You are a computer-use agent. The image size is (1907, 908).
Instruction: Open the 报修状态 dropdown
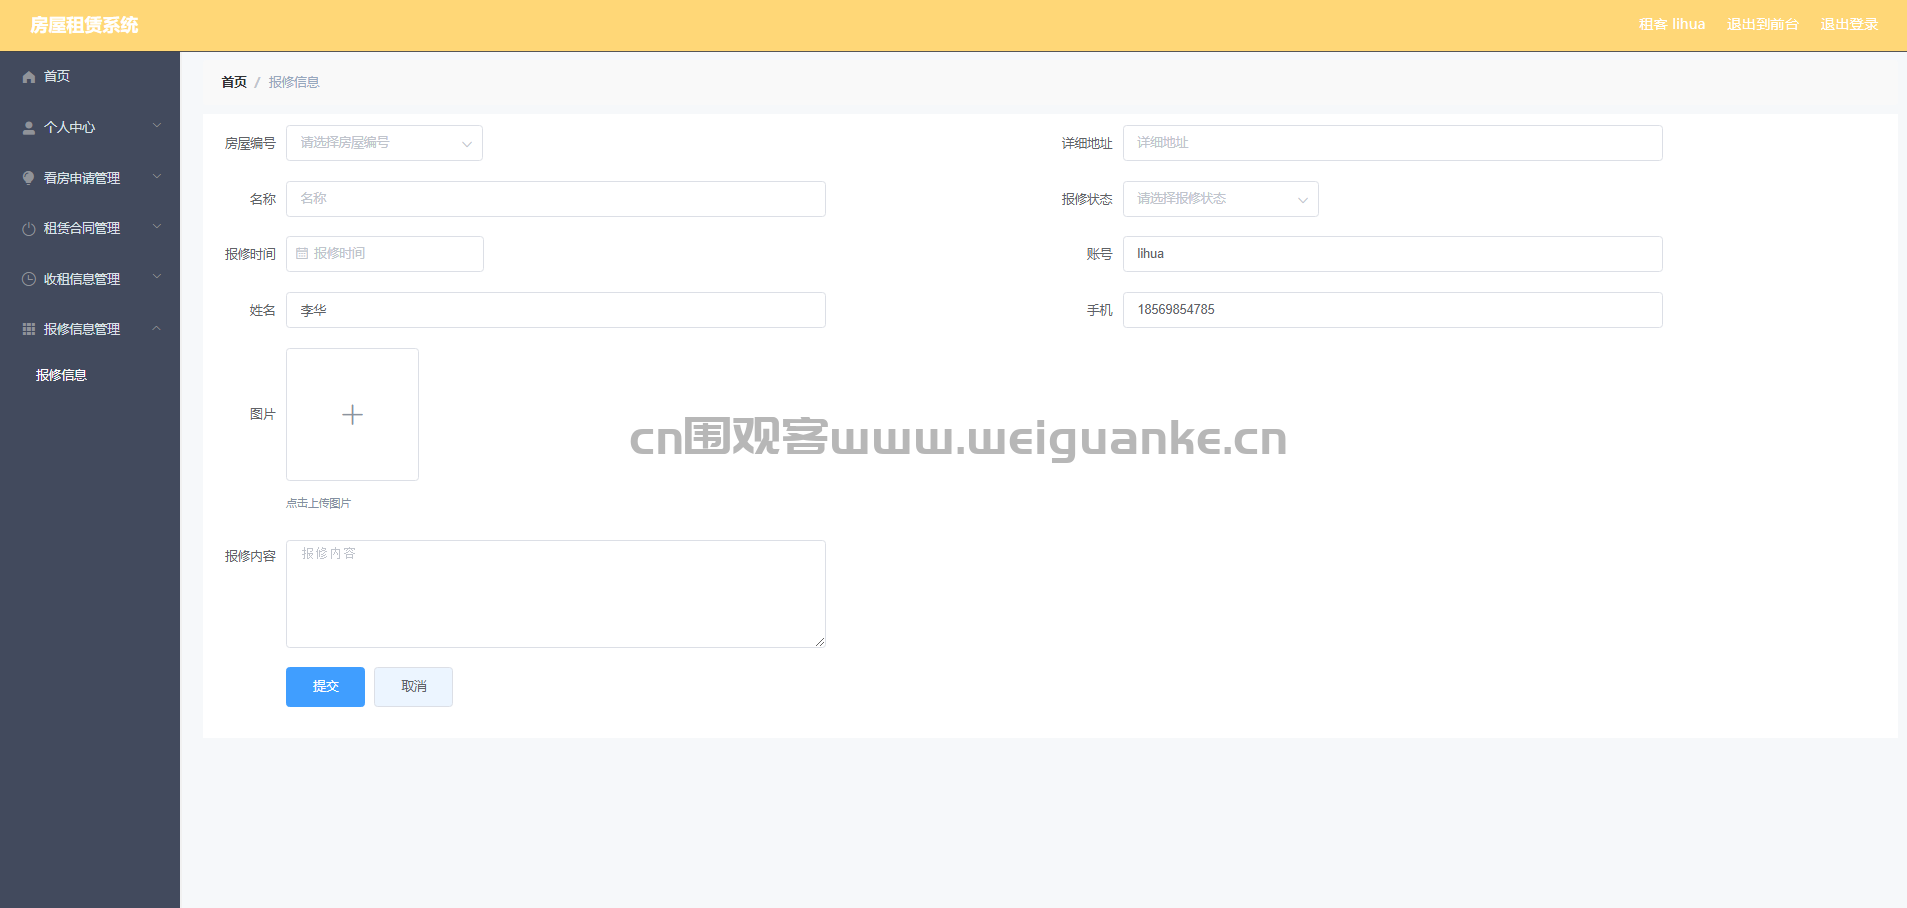(1220, 199)
